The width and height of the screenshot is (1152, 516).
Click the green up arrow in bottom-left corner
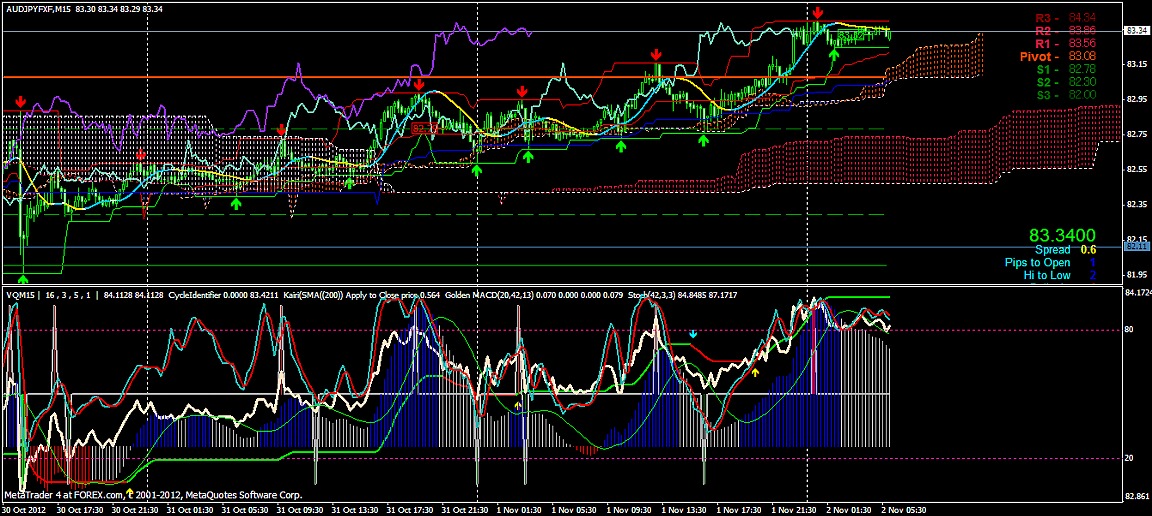tap(23, 281)
